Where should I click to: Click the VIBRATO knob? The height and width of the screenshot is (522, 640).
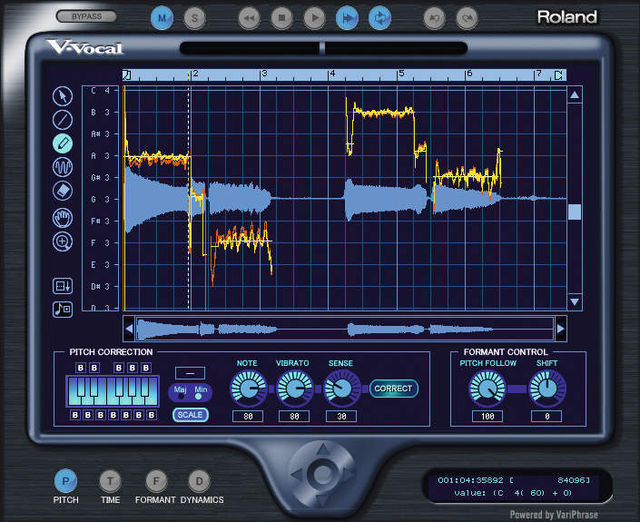pyautogui.click(x=295, y=389)
